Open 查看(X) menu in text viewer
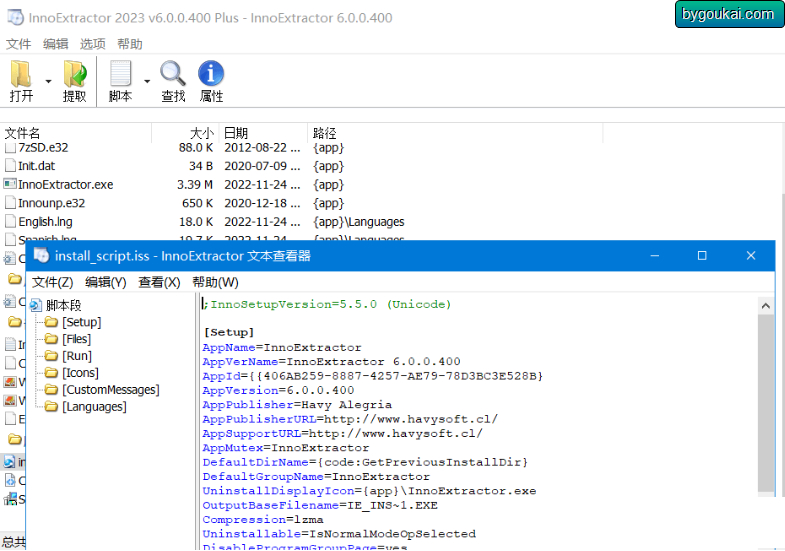Viewport: 785px width, 551px height. point(159,282)
